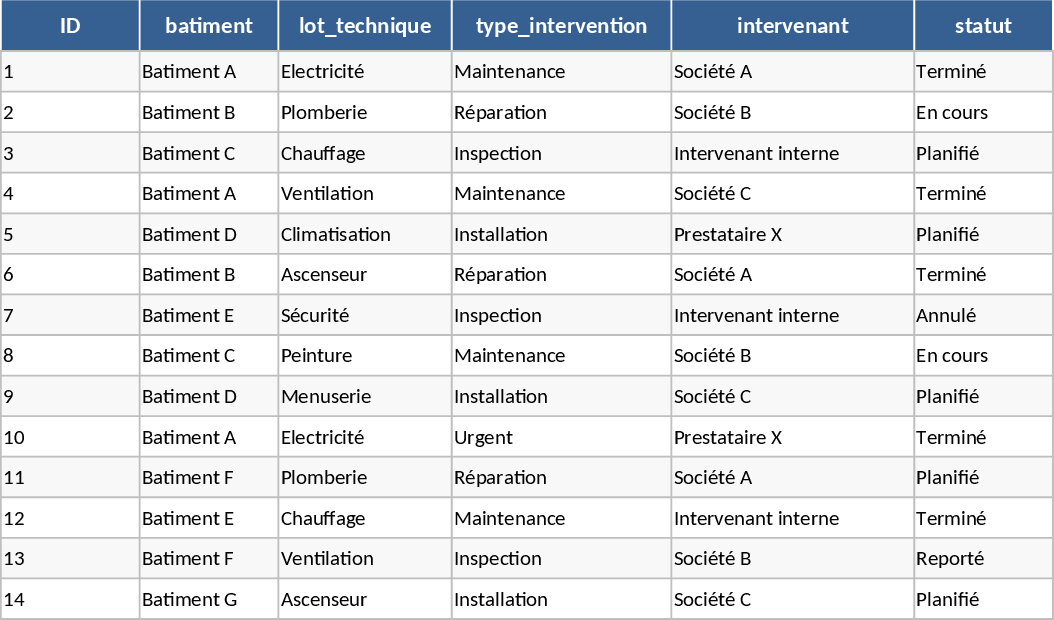Select the Menuserie lot cell

(326, 397)
